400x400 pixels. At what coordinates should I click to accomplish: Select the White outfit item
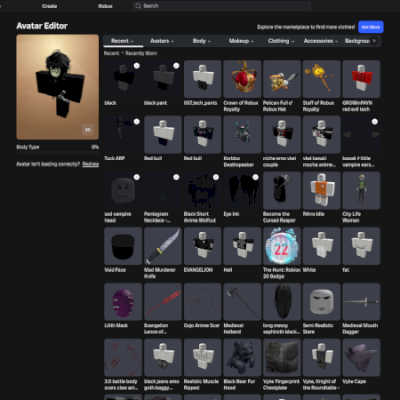(x=322, y=246)
